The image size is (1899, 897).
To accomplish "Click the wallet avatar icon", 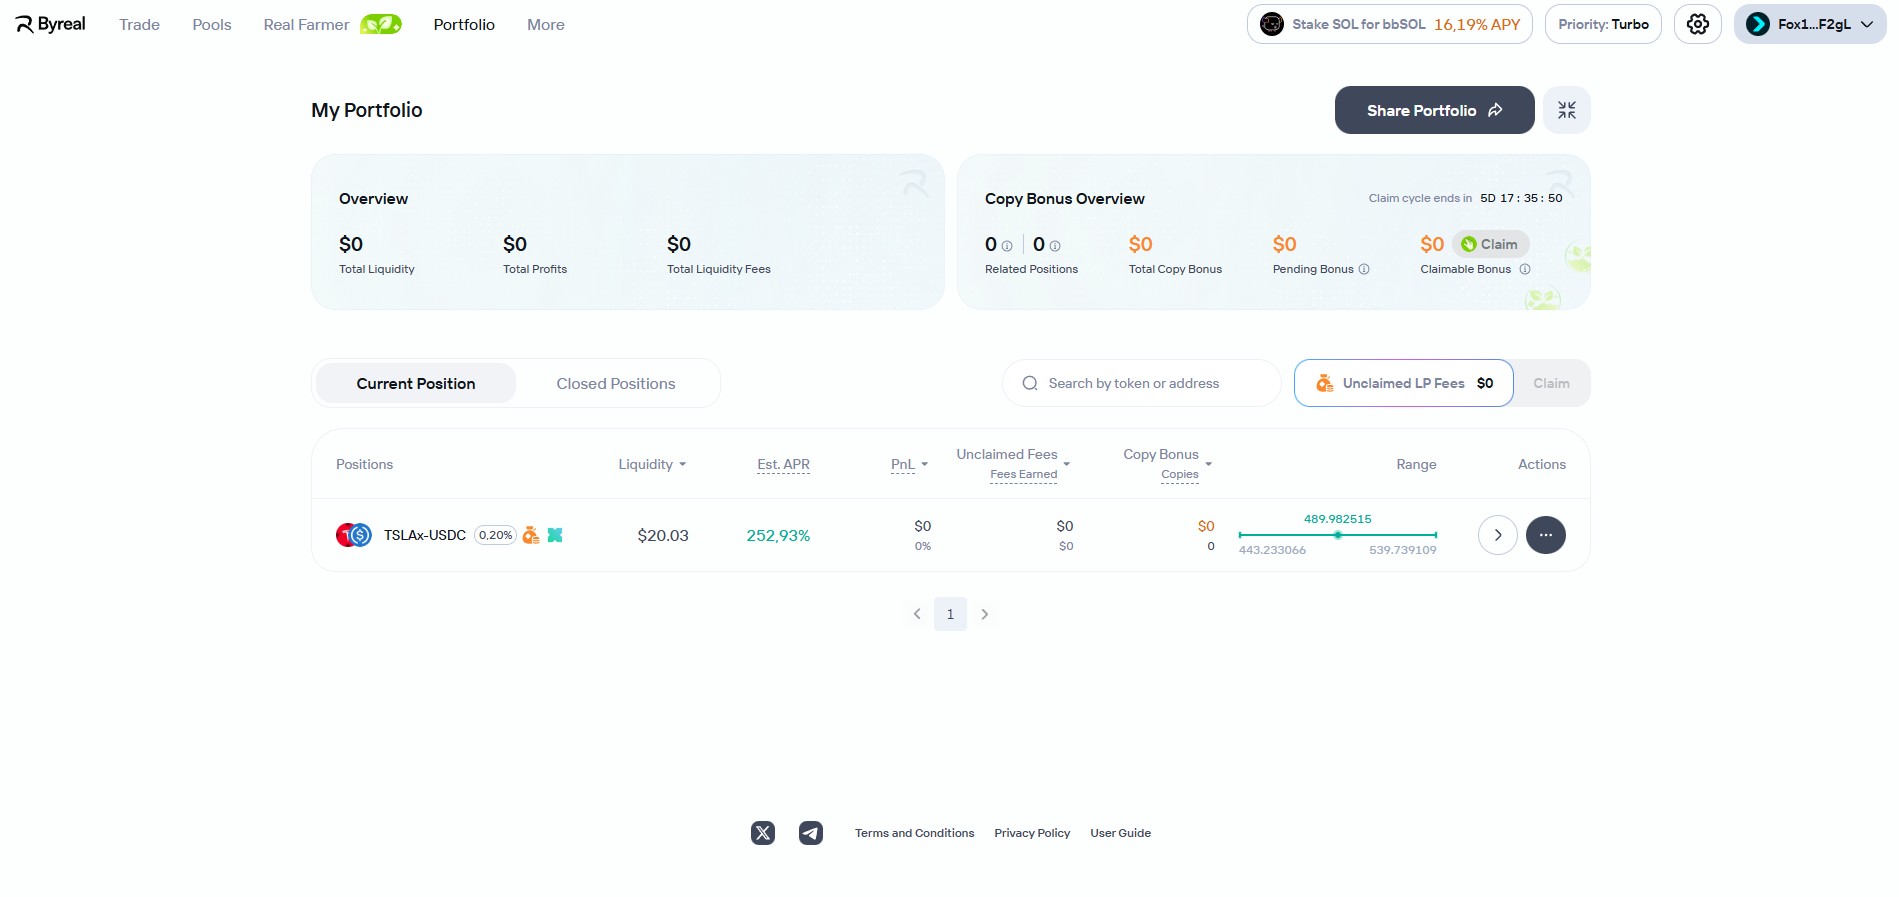I will pyautogui.click(x=1758, y=24).
